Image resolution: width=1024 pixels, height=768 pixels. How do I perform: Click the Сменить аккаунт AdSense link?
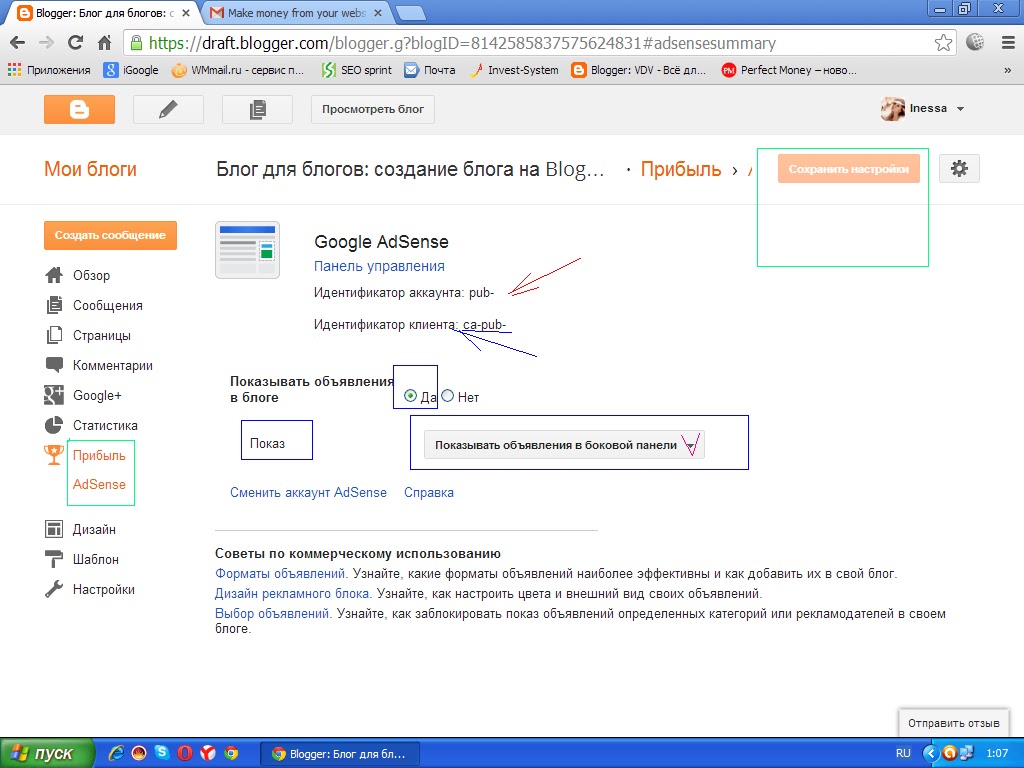pyautogui.click(x=308, y=492)
